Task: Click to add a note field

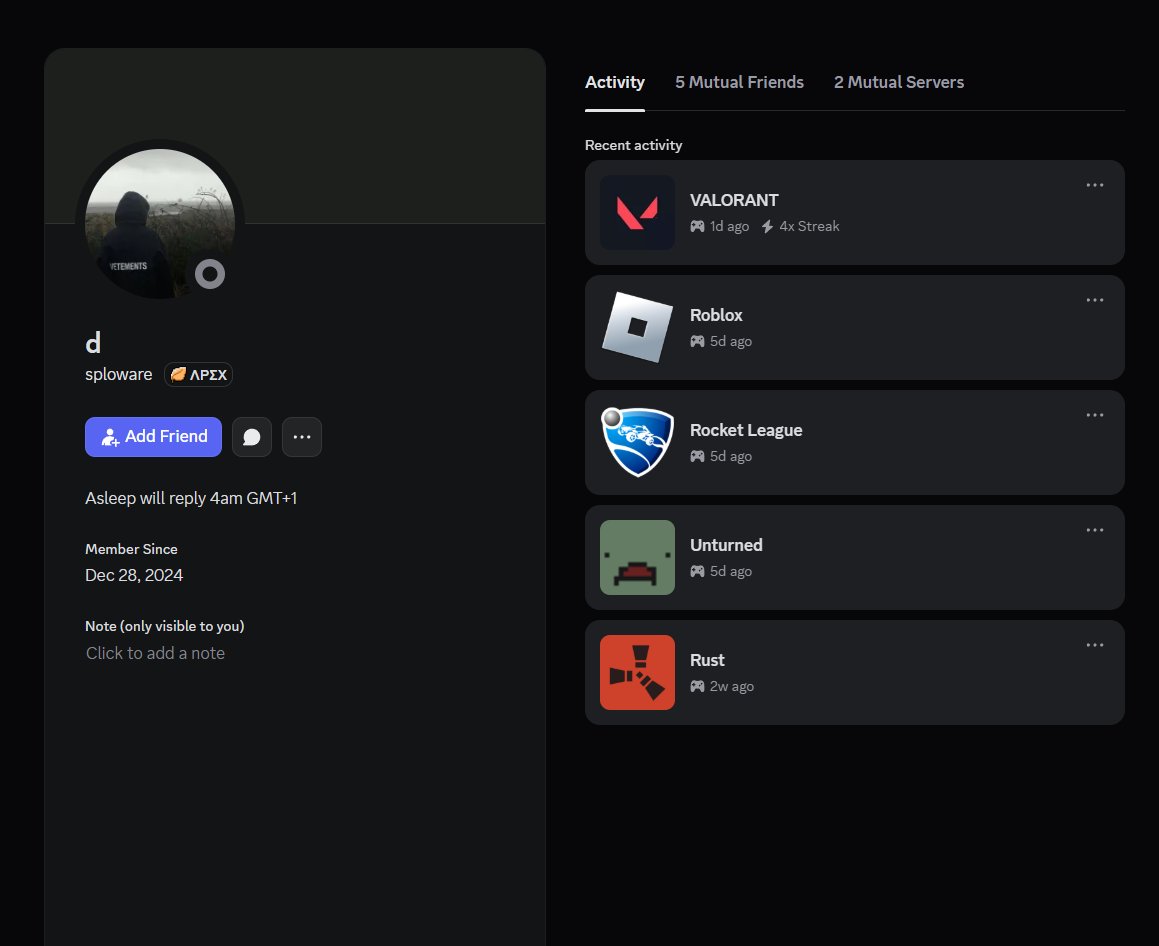Action: (155, 653)
